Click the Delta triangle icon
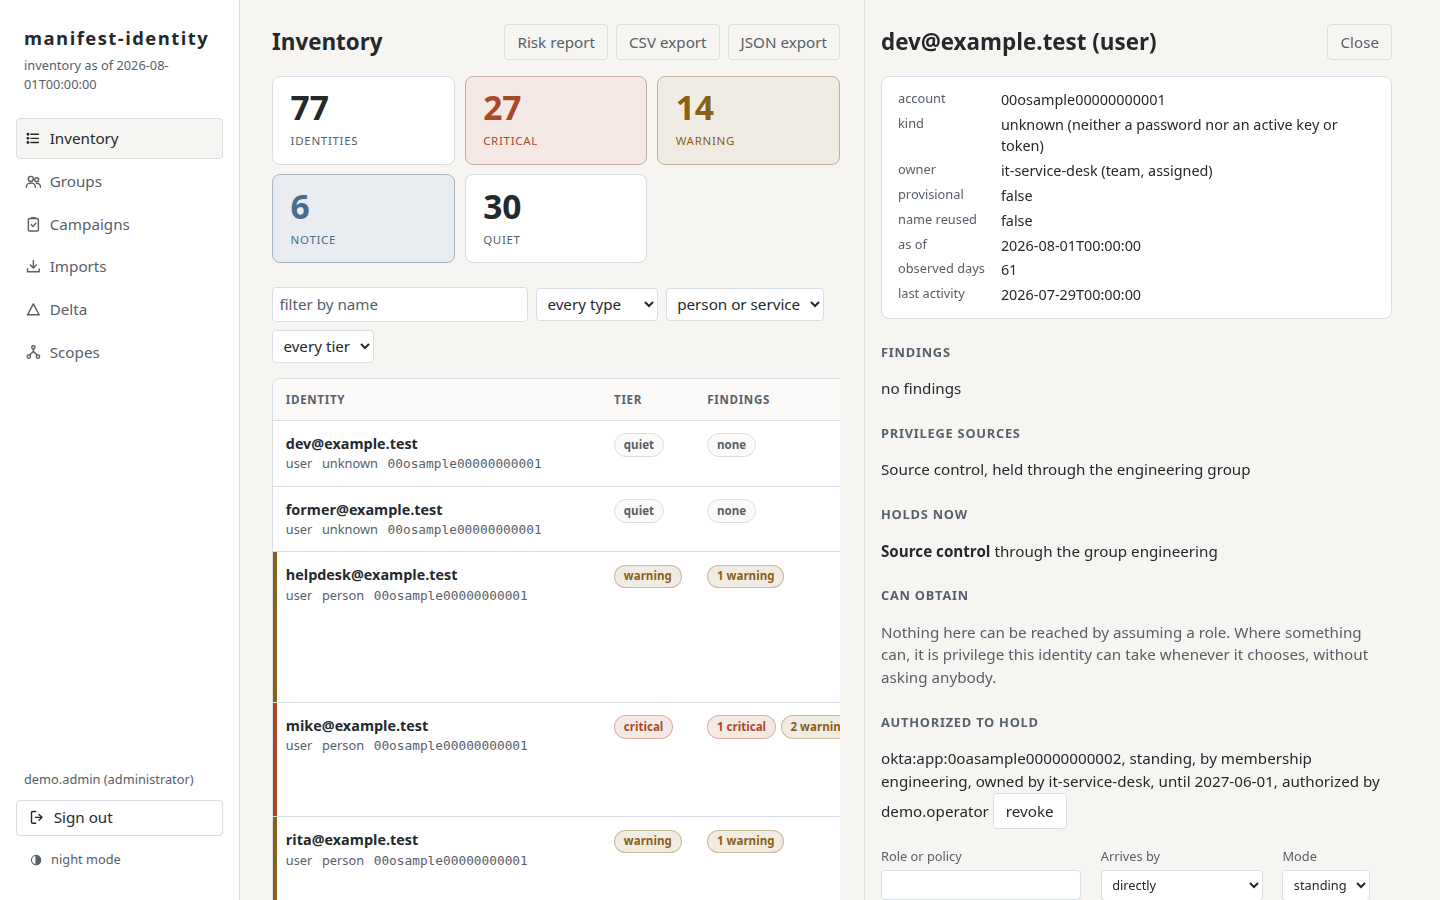1440x900 pixels. (33, 310)
